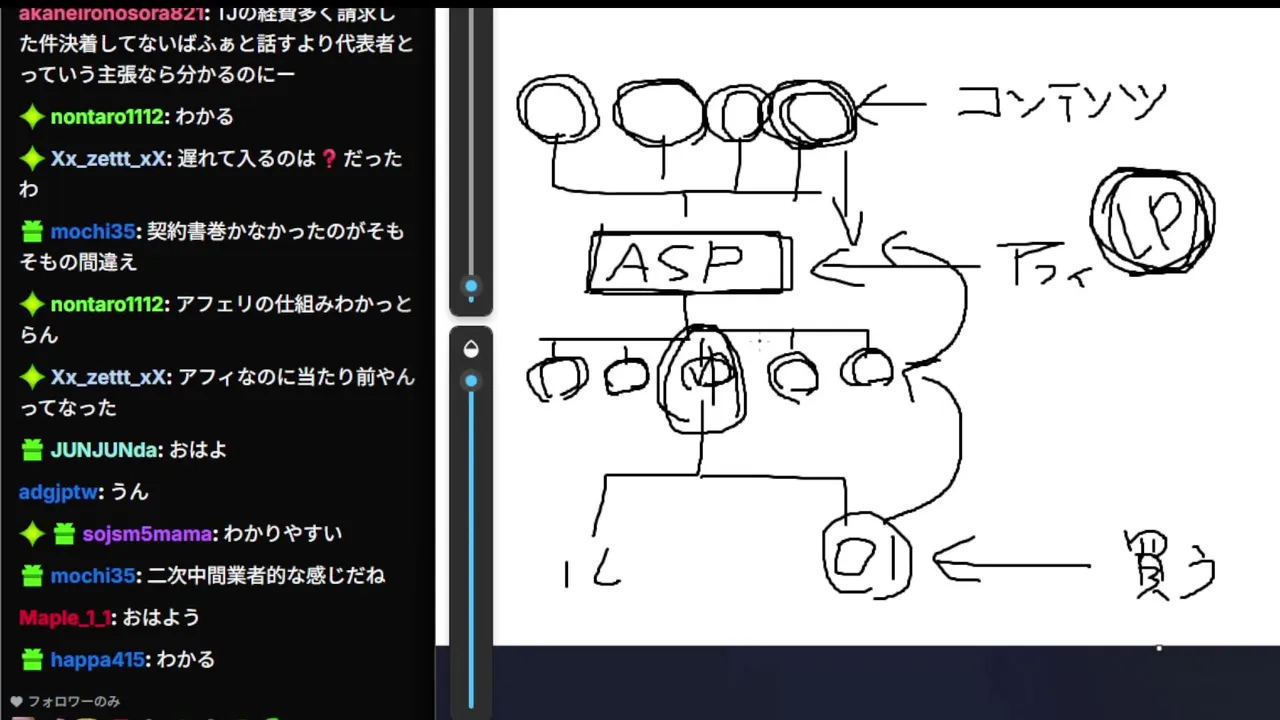This screenshot has width=1280, height=720.
Task: Click the message 契約書巻かなかったのがそもそもの間違え
Action: click(212, 247)
